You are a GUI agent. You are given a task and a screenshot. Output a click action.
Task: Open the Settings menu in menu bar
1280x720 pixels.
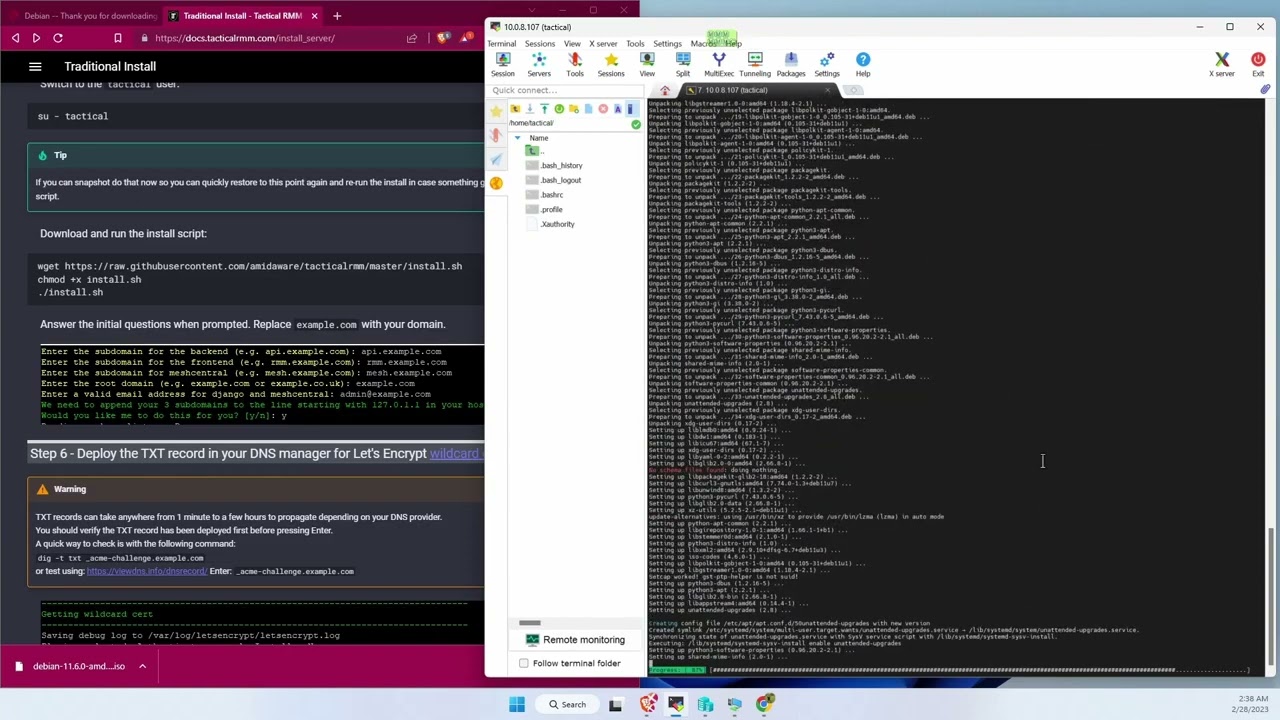(x=667, y=44)
